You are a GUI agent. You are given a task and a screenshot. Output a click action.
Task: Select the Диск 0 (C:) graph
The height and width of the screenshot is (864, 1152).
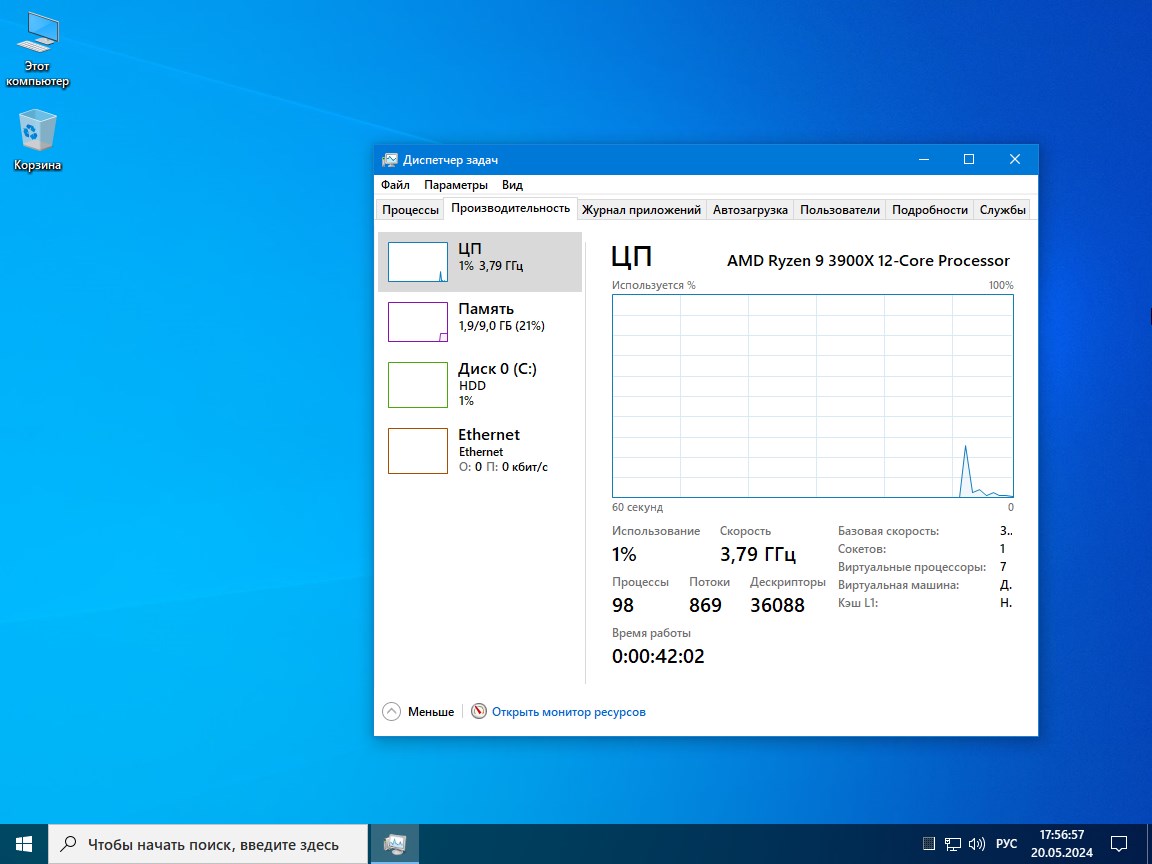[x=480, y=384]
